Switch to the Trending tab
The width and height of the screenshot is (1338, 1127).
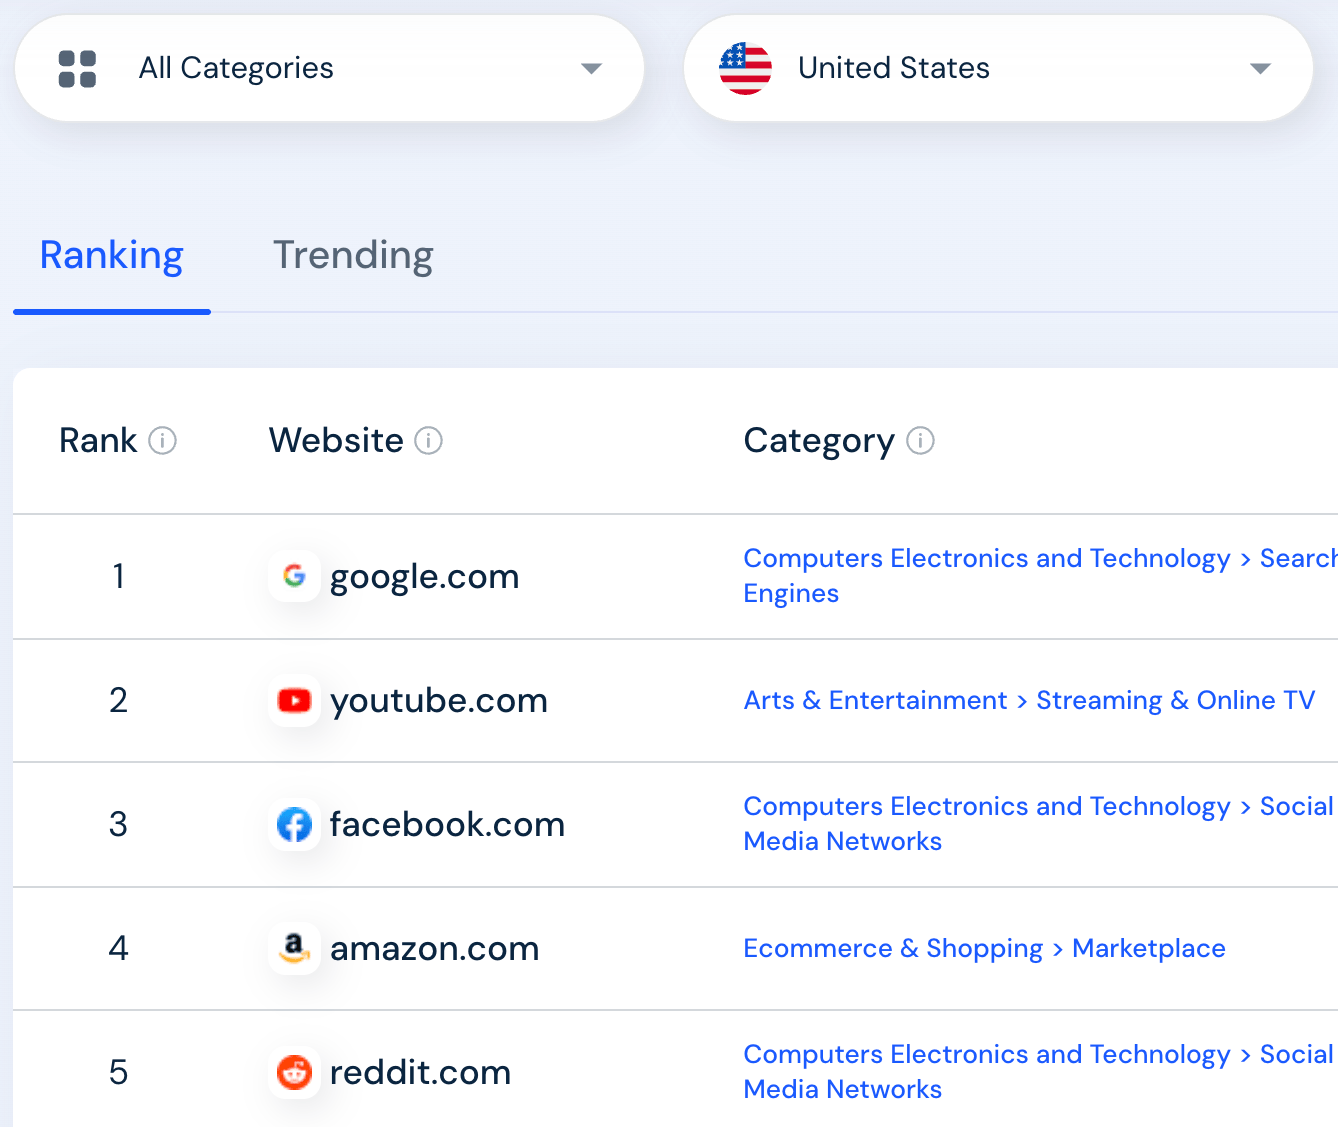pos(353,256)
